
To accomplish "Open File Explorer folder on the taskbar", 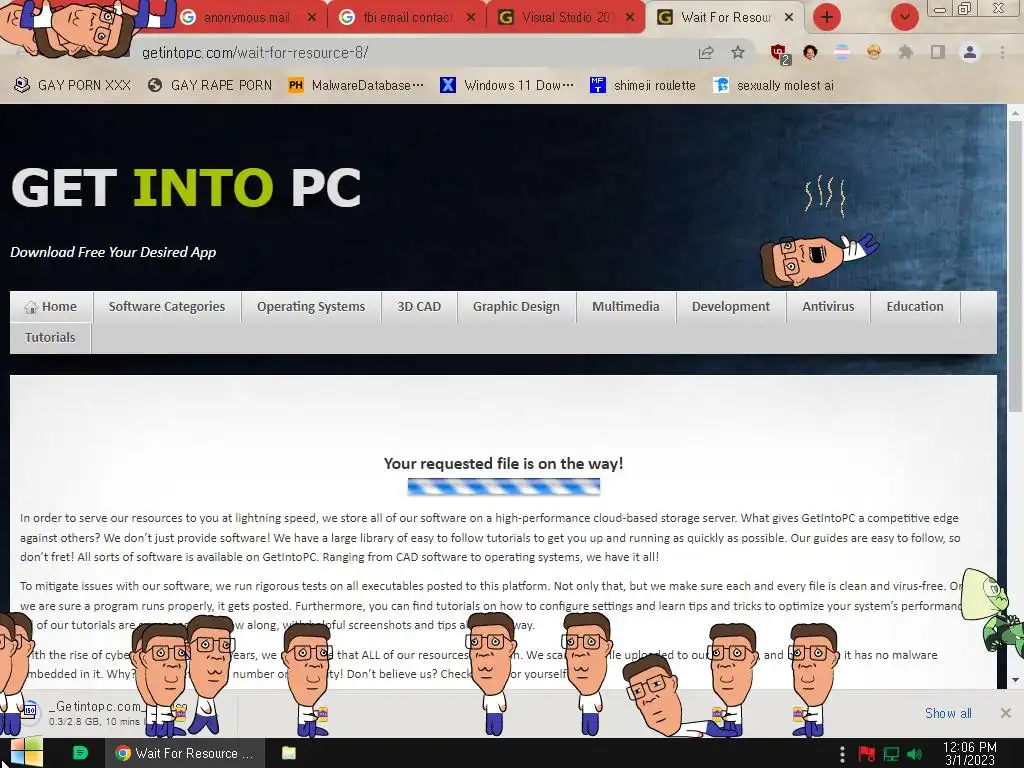I will 289,753.
